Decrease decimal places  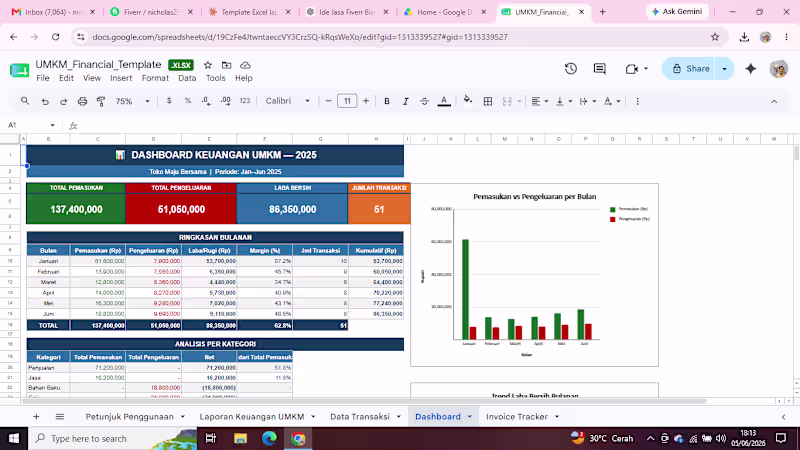coord(206,101)
